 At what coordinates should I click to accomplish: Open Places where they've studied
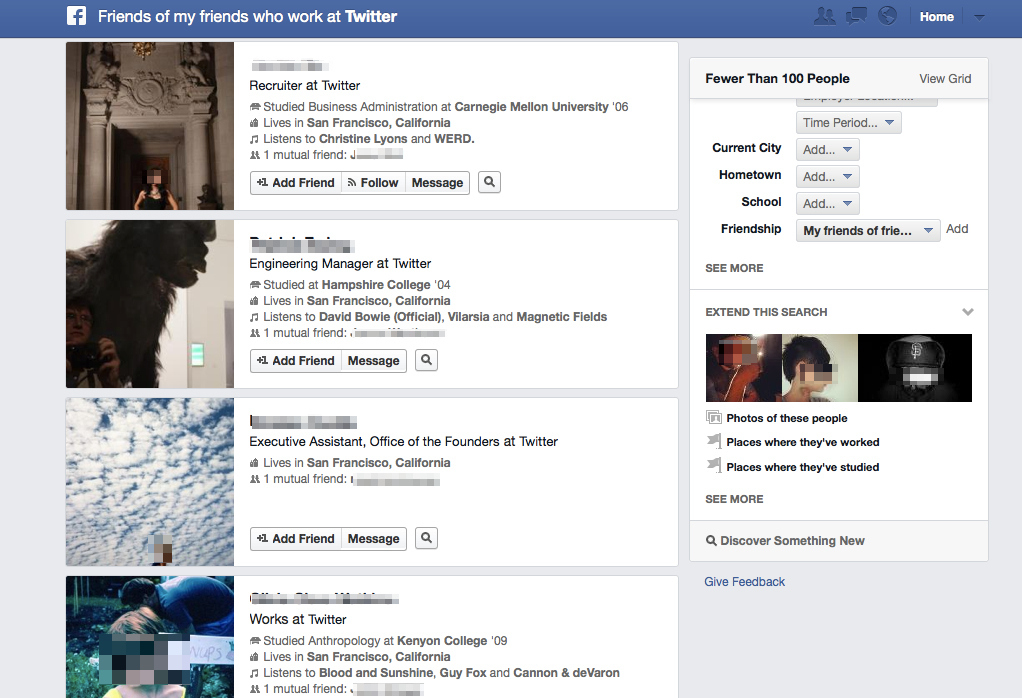[x=803, y=467]
